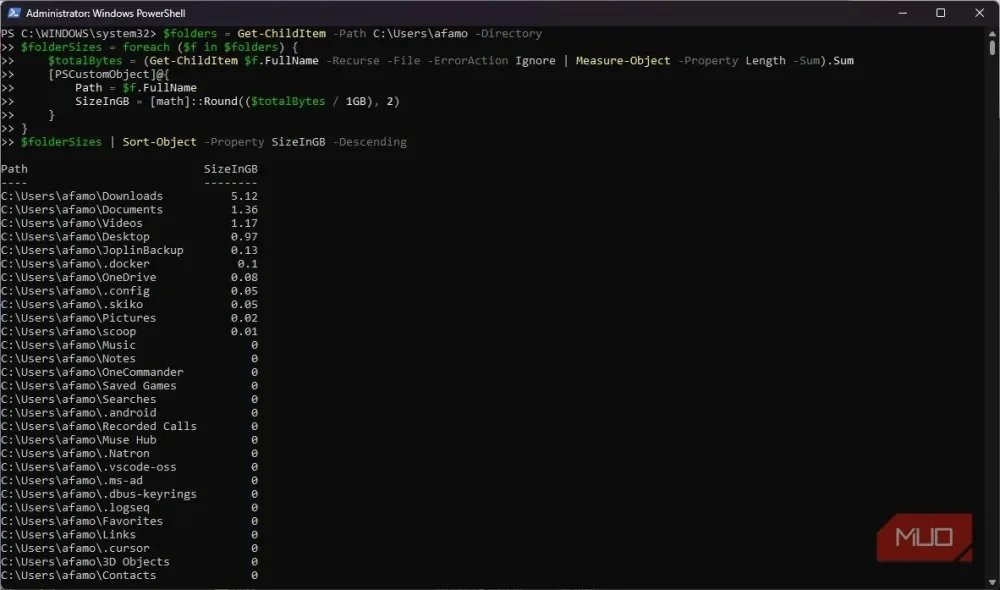Click the '-ErrorAction' parameter text
The image size is (1000, 590).
(x=468, y=61)
